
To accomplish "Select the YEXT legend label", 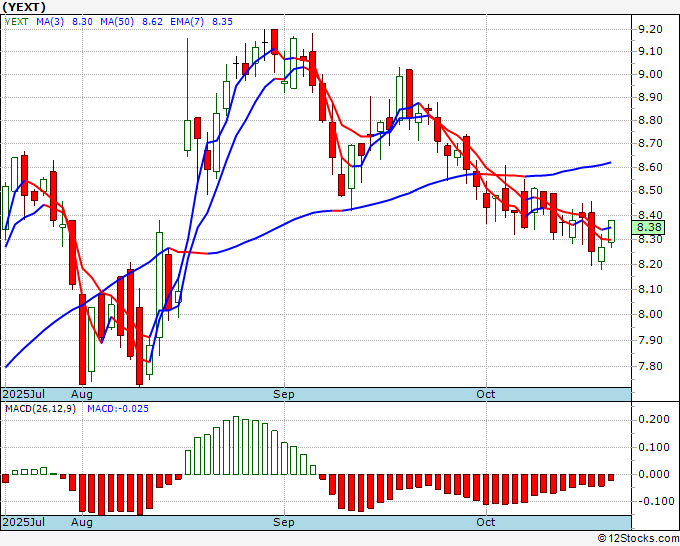I will pyautogui.click(x=17, y=22).
